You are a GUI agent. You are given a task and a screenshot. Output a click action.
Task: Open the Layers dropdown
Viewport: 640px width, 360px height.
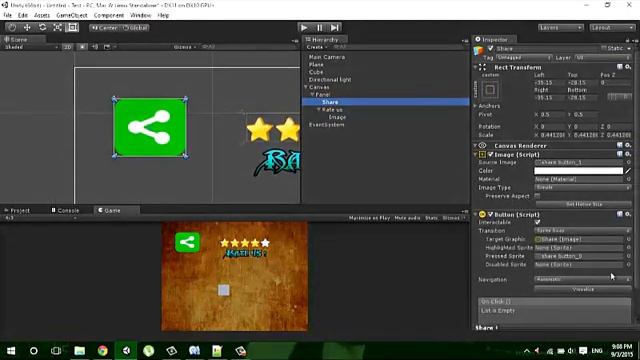pos(560,27)
